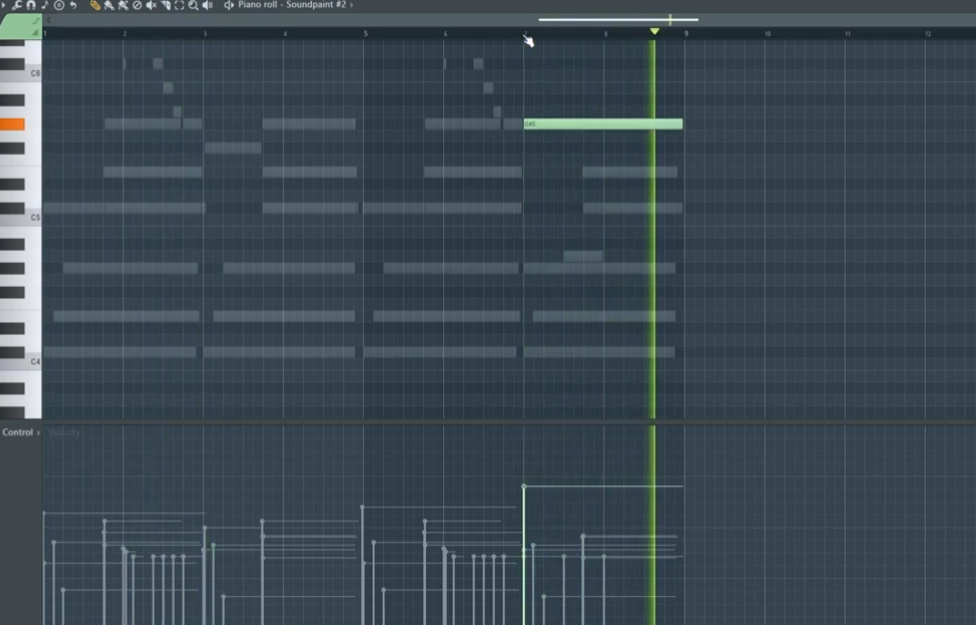
Task: Click bar number 2 on the timeline ruler
Action: click(124, 34)
